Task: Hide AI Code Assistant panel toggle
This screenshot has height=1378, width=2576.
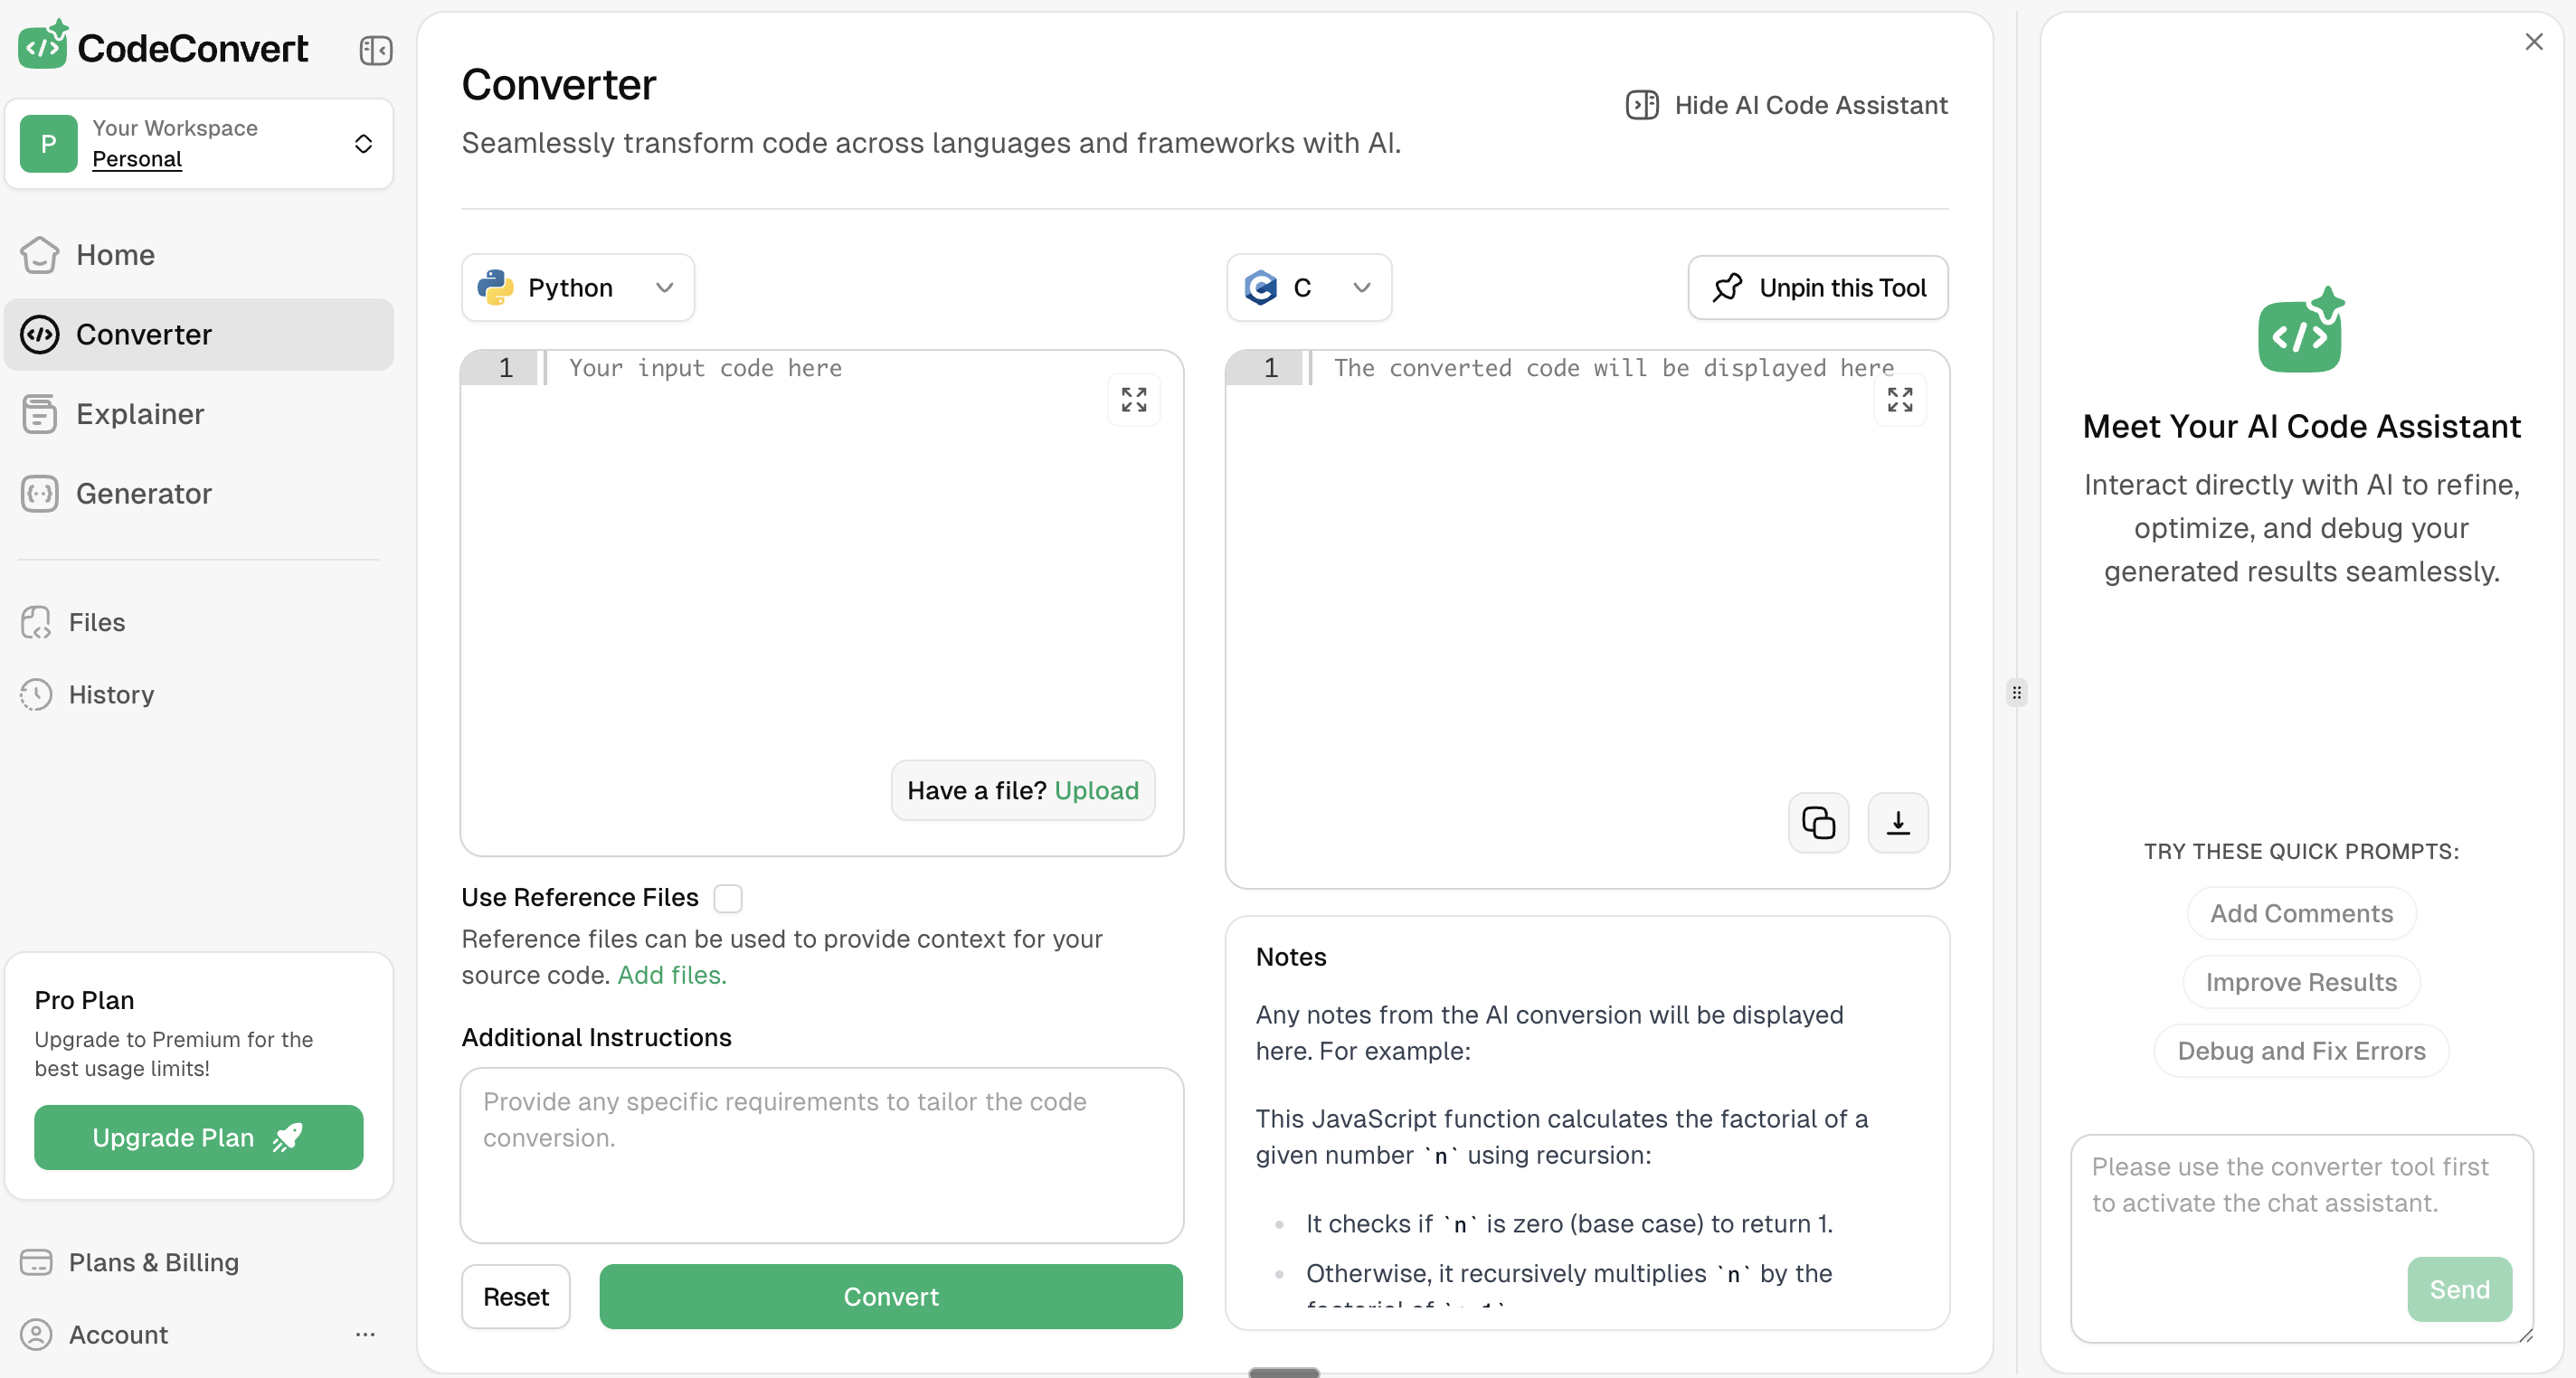Action: (x=1786, y=105)
